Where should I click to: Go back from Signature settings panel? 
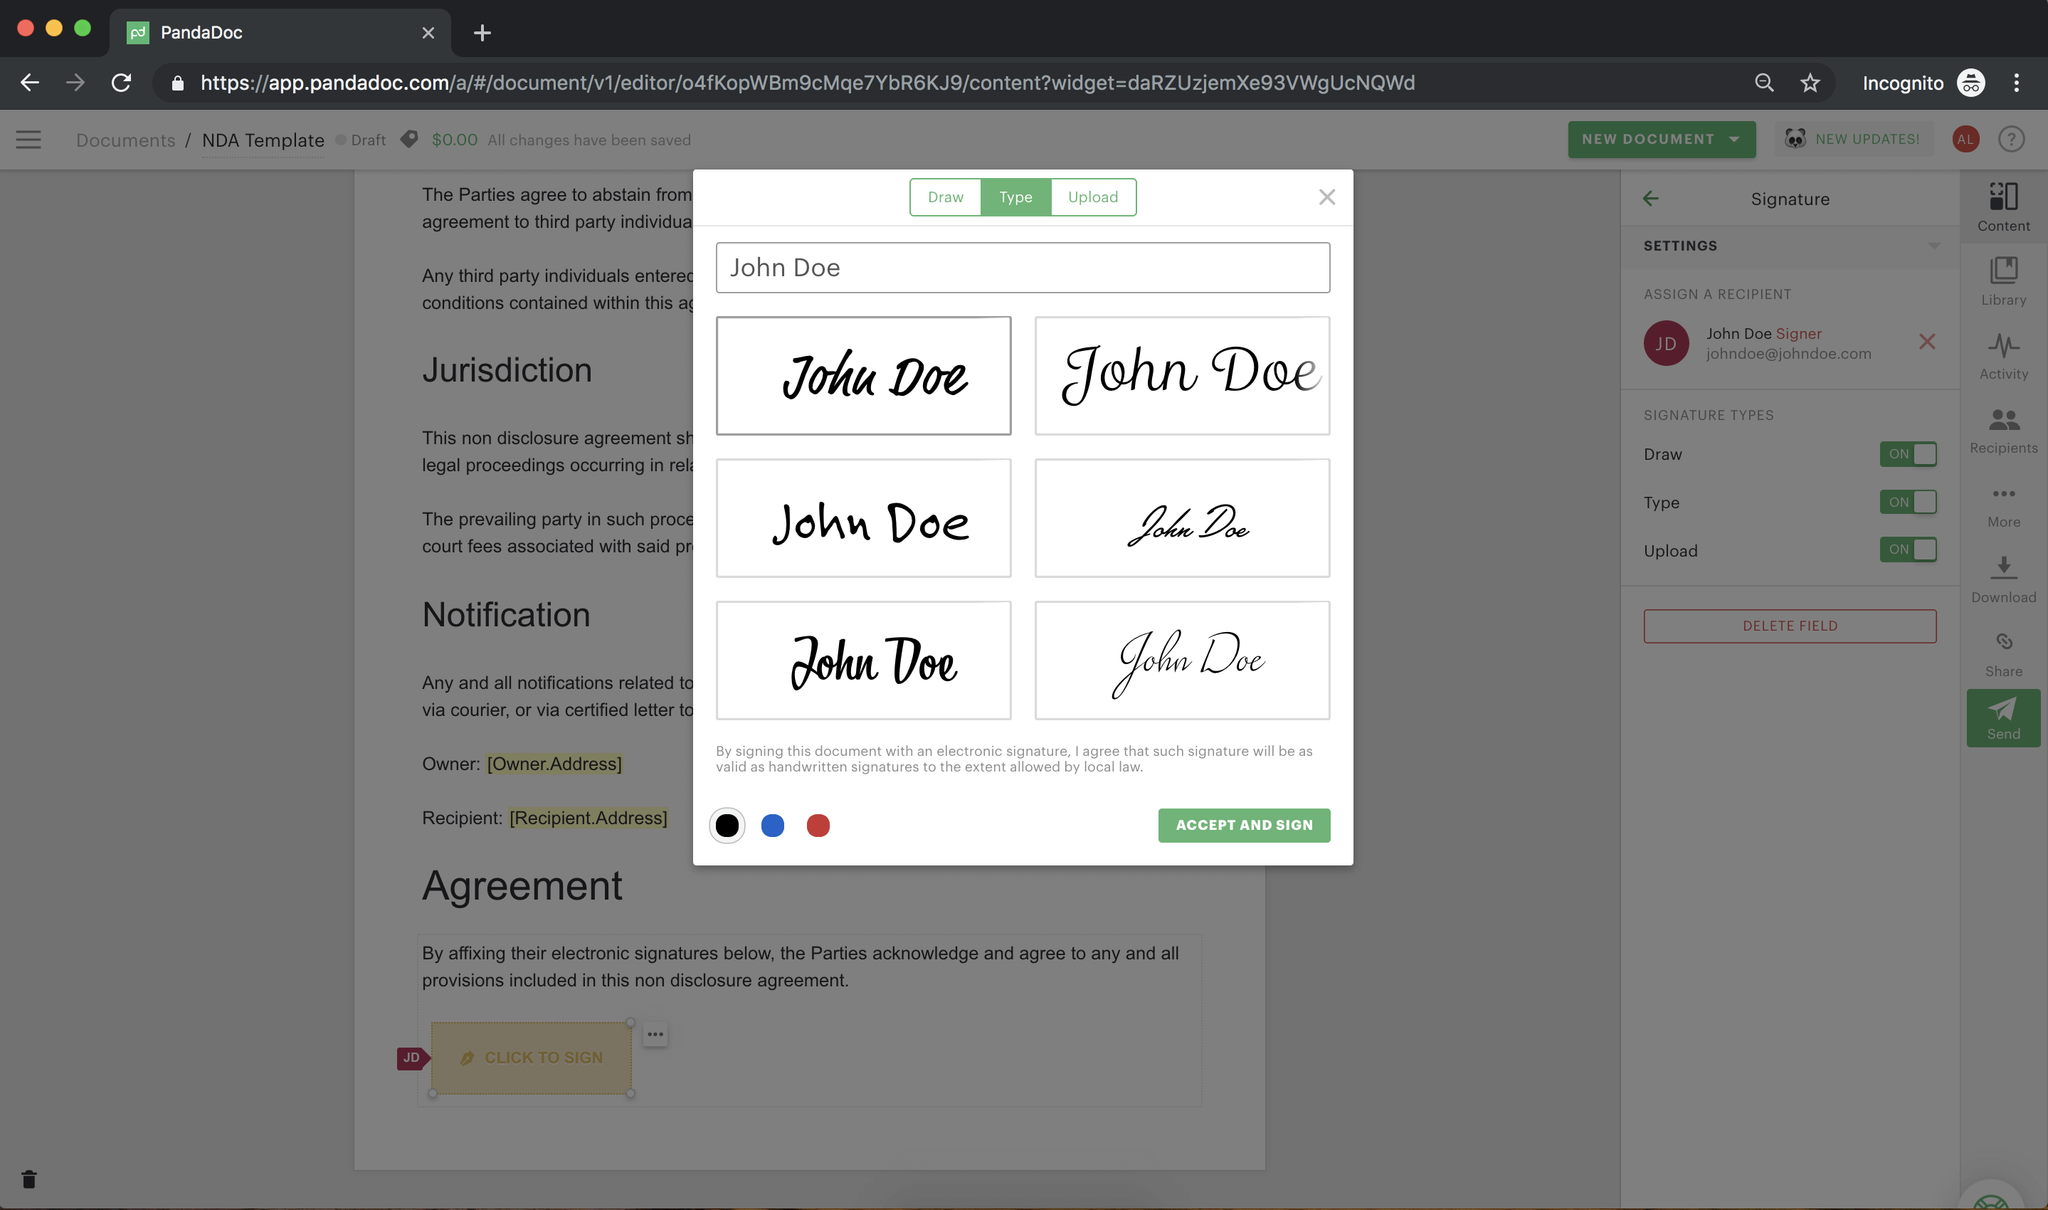pyautogui.click(x=1651, y=199)
